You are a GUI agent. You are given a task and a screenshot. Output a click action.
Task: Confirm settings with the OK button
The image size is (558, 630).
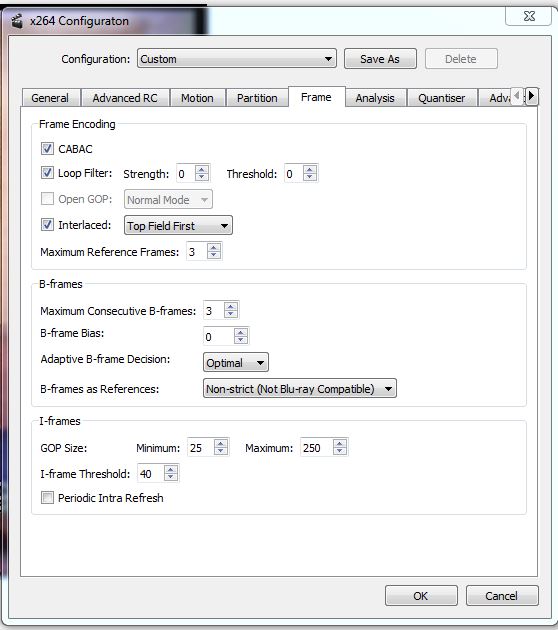coord(421,596)
